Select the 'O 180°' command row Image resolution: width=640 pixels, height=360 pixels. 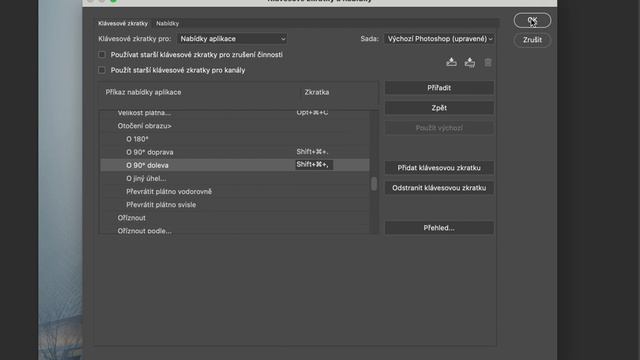235,139
